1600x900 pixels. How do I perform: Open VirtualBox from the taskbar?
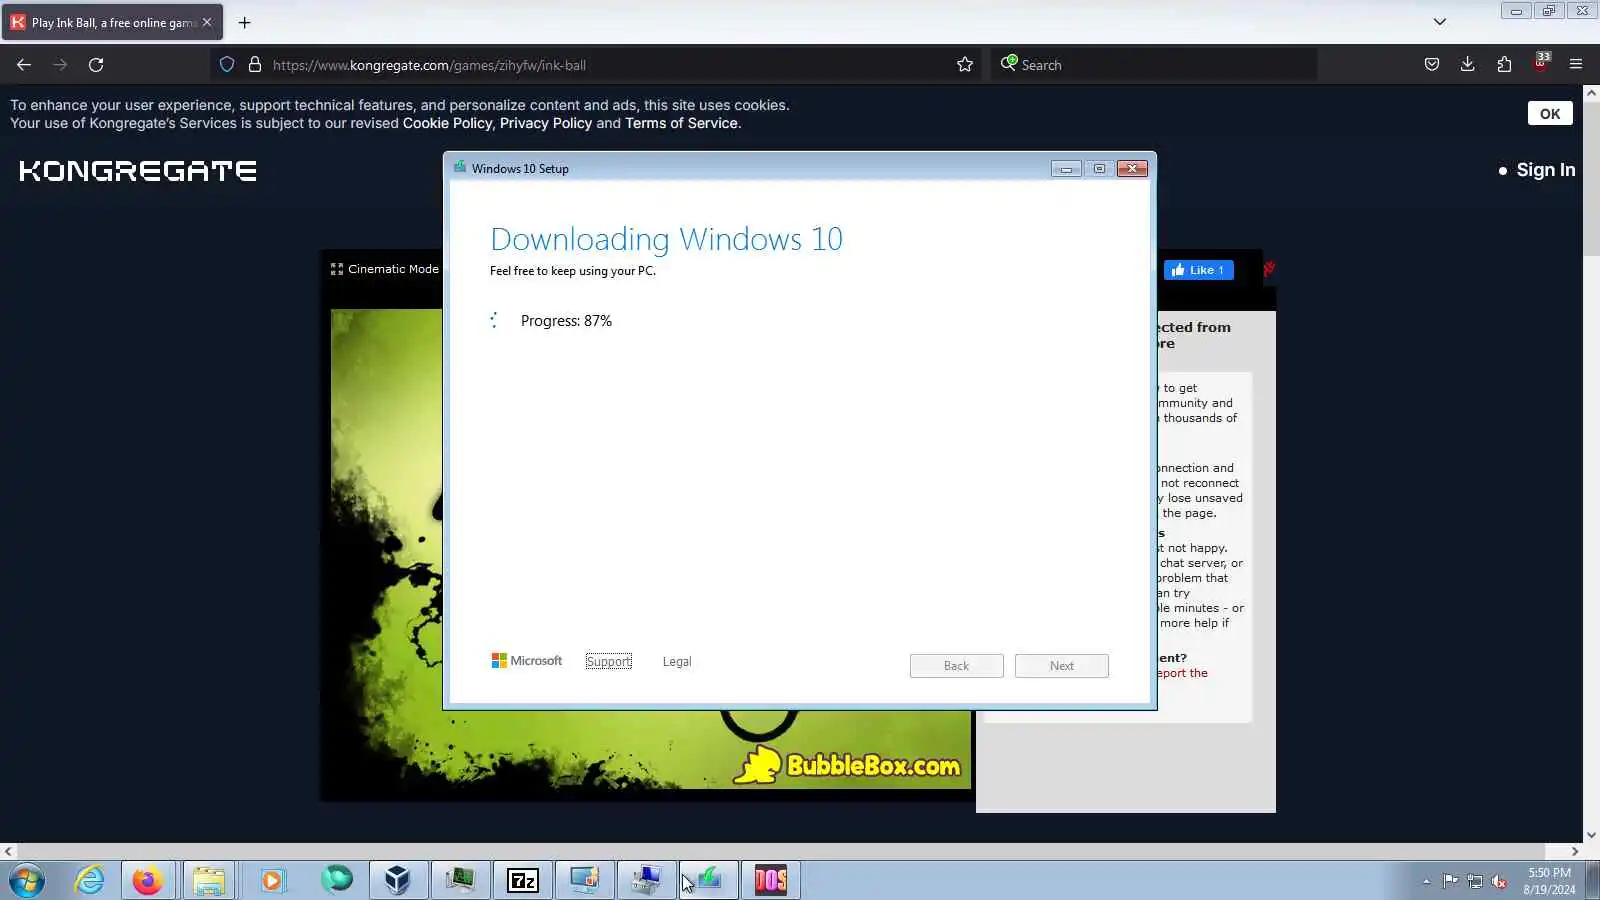[x=398, y=881]
